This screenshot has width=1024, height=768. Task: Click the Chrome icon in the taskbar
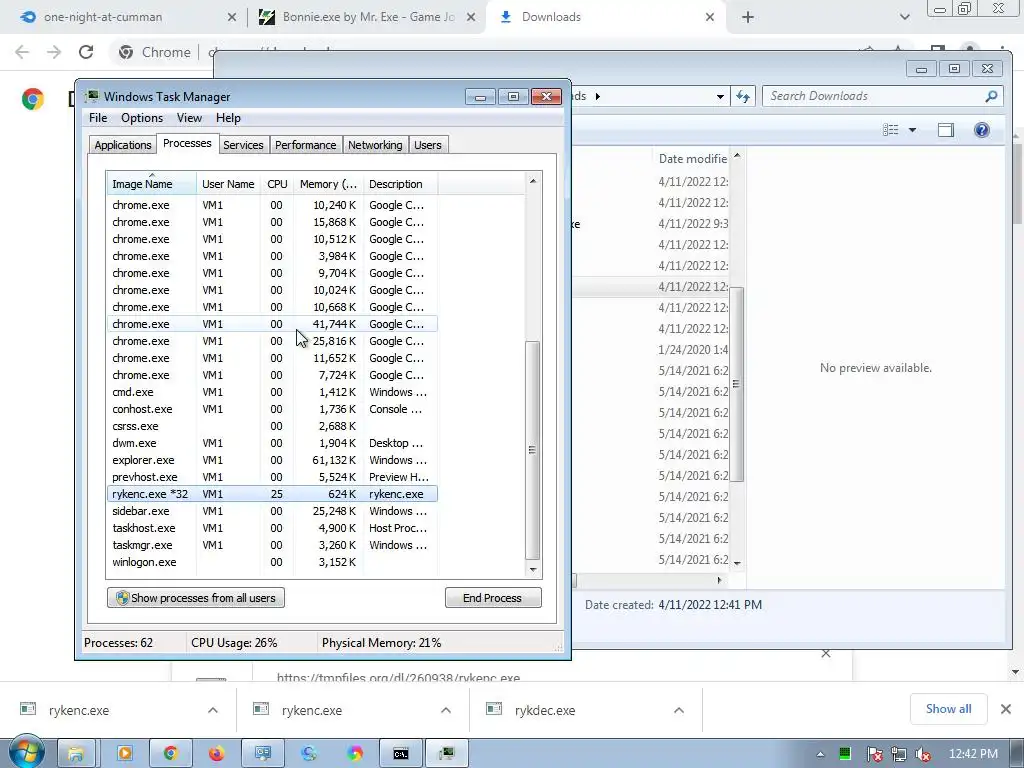[170, 754]
